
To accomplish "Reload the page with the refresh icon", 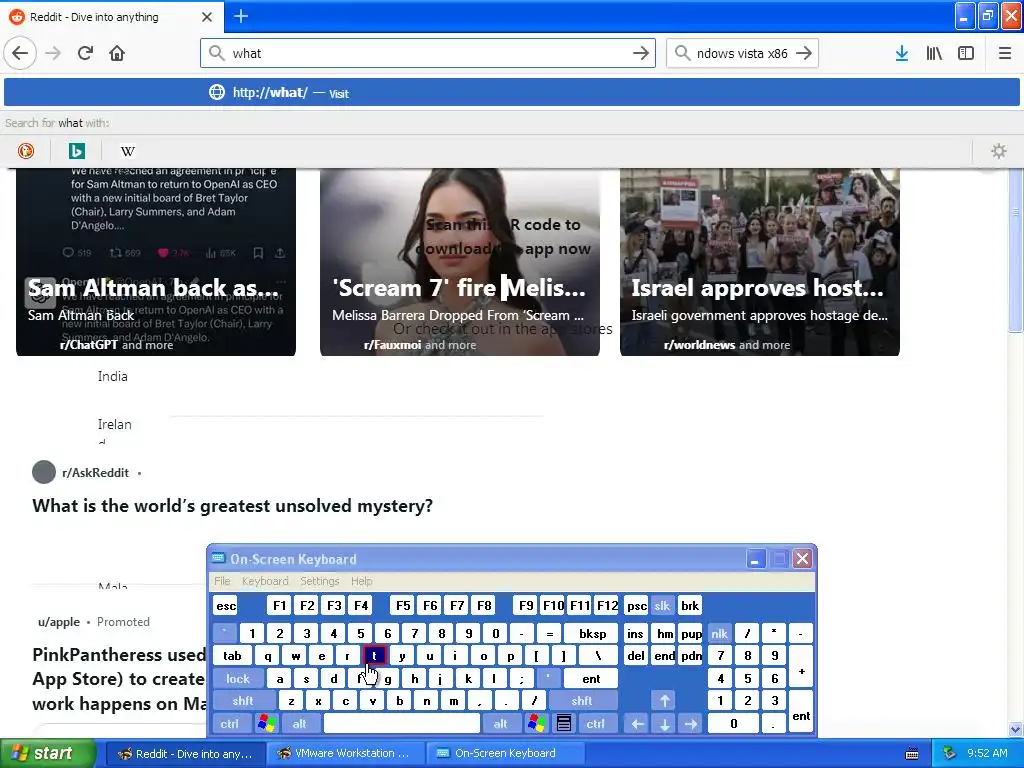I will tap(85, 53).
